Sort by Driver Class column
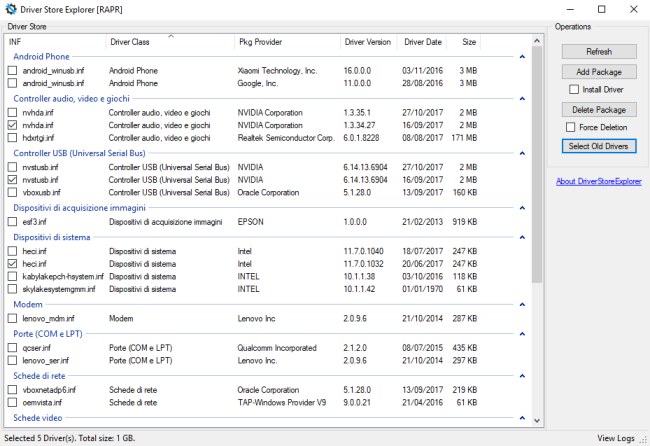The image size is (650, 446). [170, 42]
